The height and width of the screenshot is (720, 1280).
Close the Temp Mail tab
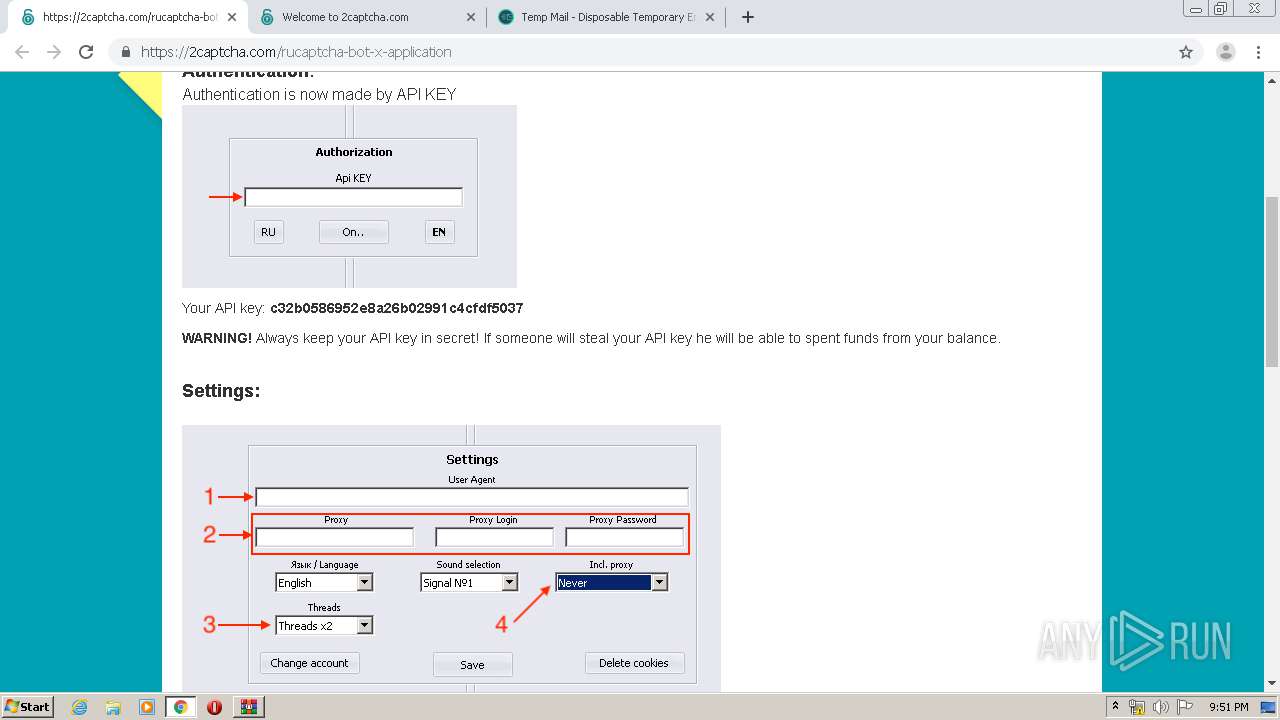tap(710, 17)
